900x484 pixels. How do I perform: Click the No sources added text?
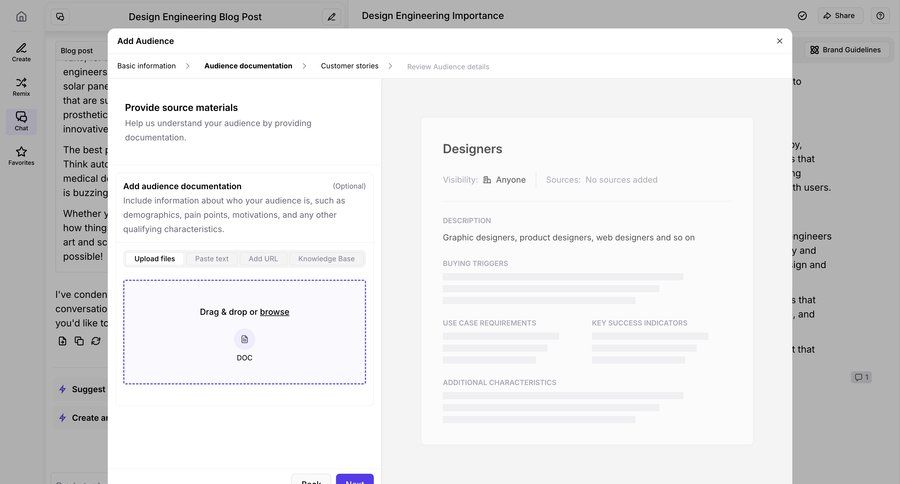click(622, 180)
